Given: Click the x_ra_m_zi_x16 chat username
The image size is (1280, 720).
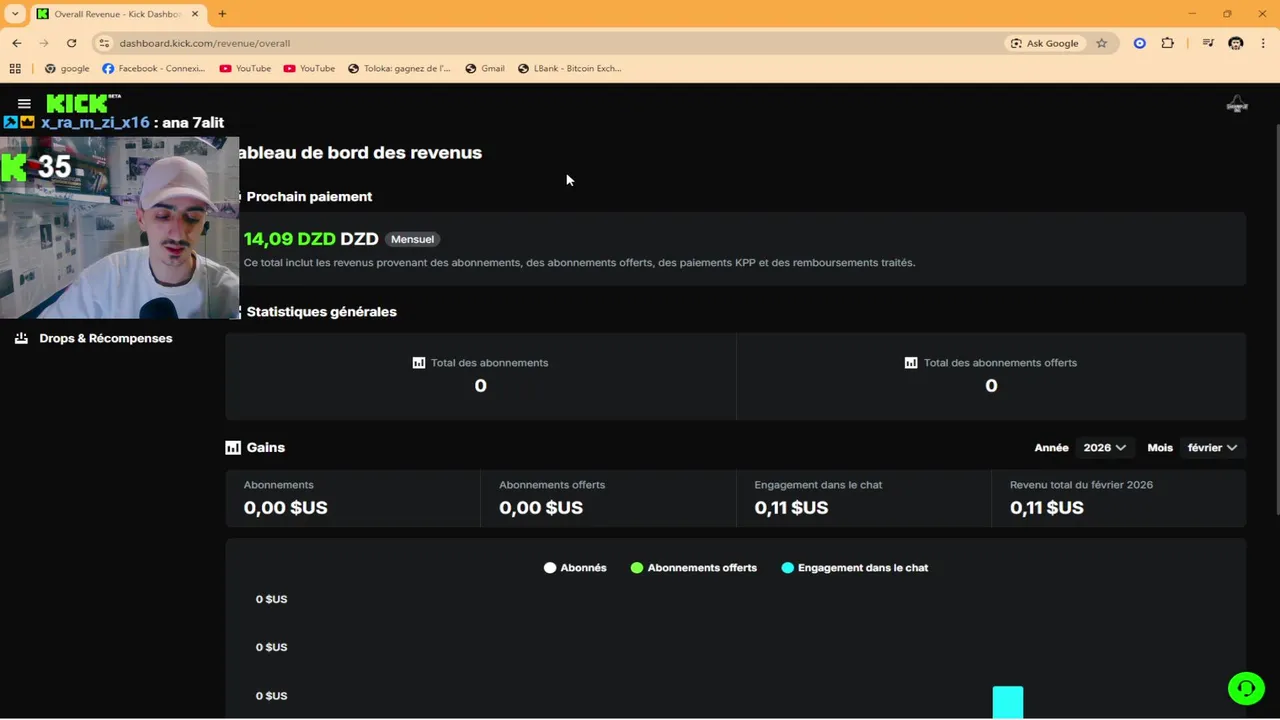Looking at the screenshot, I should 95,122.
